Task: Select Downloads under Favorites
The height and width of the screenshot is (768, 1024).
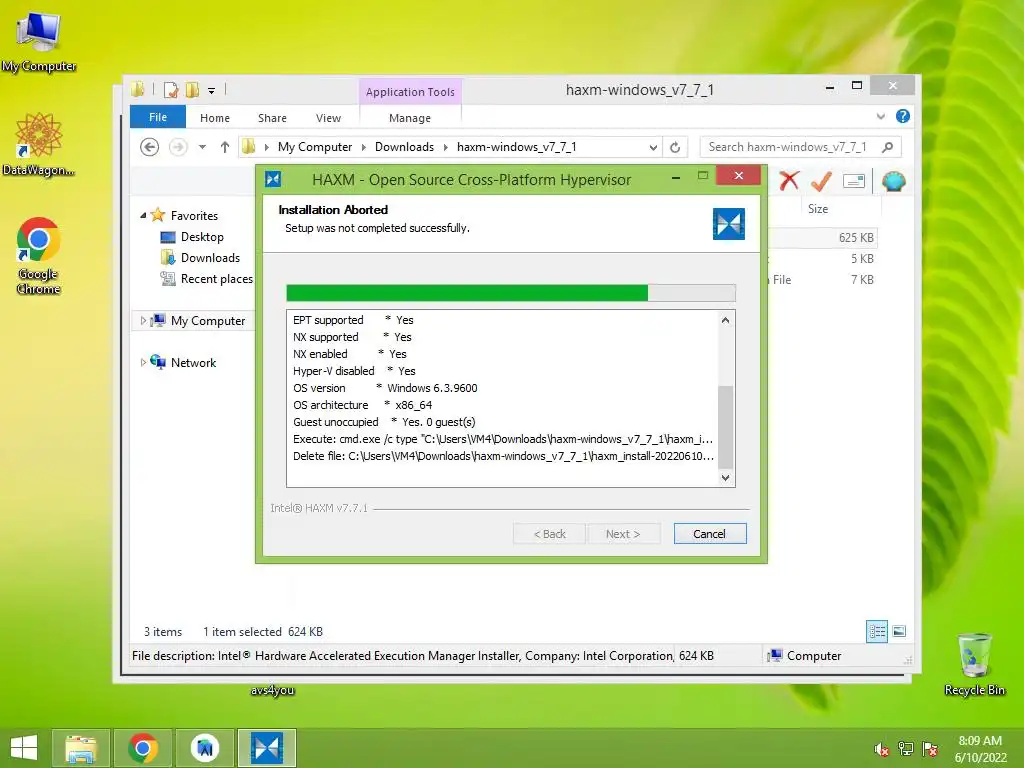Action: 210,257
